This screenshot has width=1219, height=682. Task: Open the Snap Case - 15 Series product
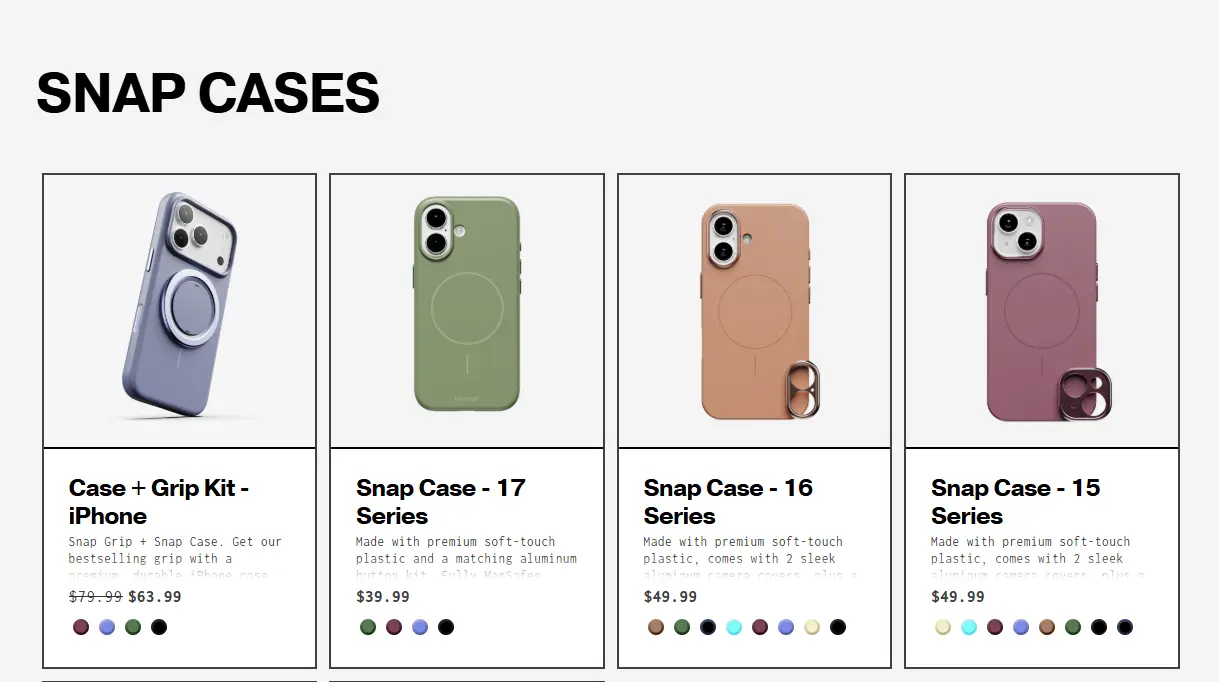tap(1015, 502)
